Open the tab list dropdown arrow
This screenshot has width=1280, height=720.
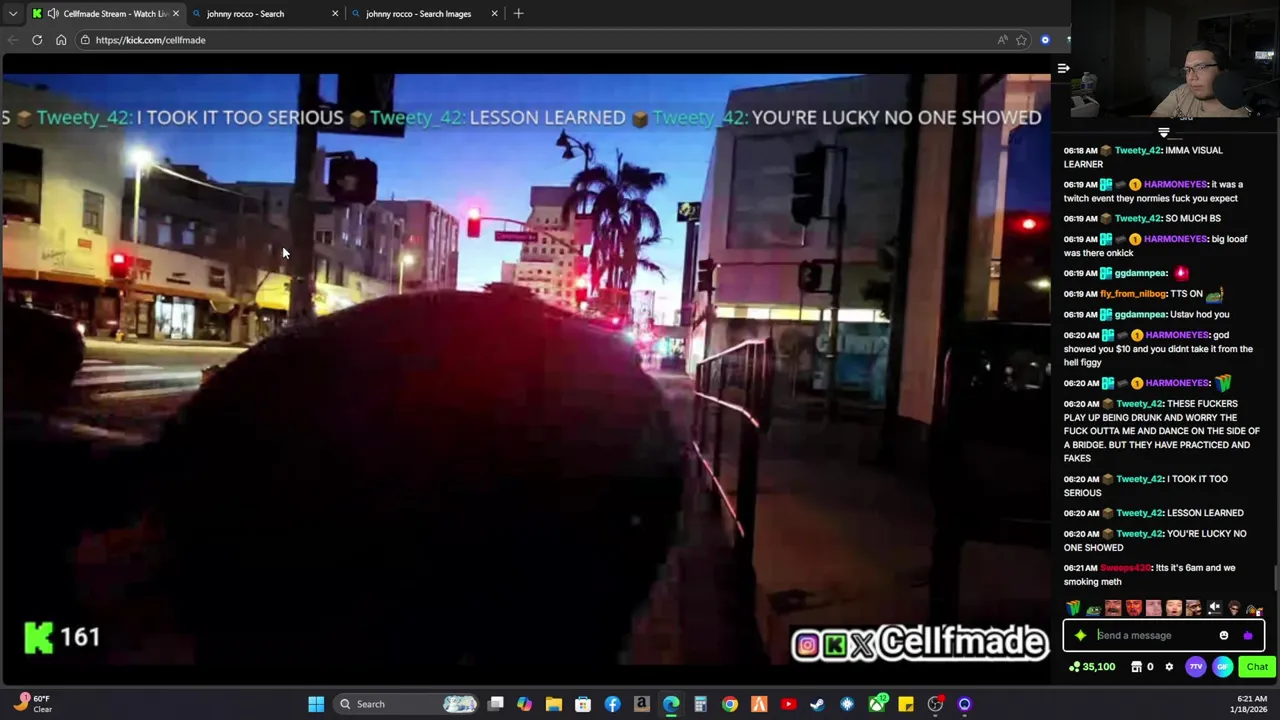coord(12,14)
